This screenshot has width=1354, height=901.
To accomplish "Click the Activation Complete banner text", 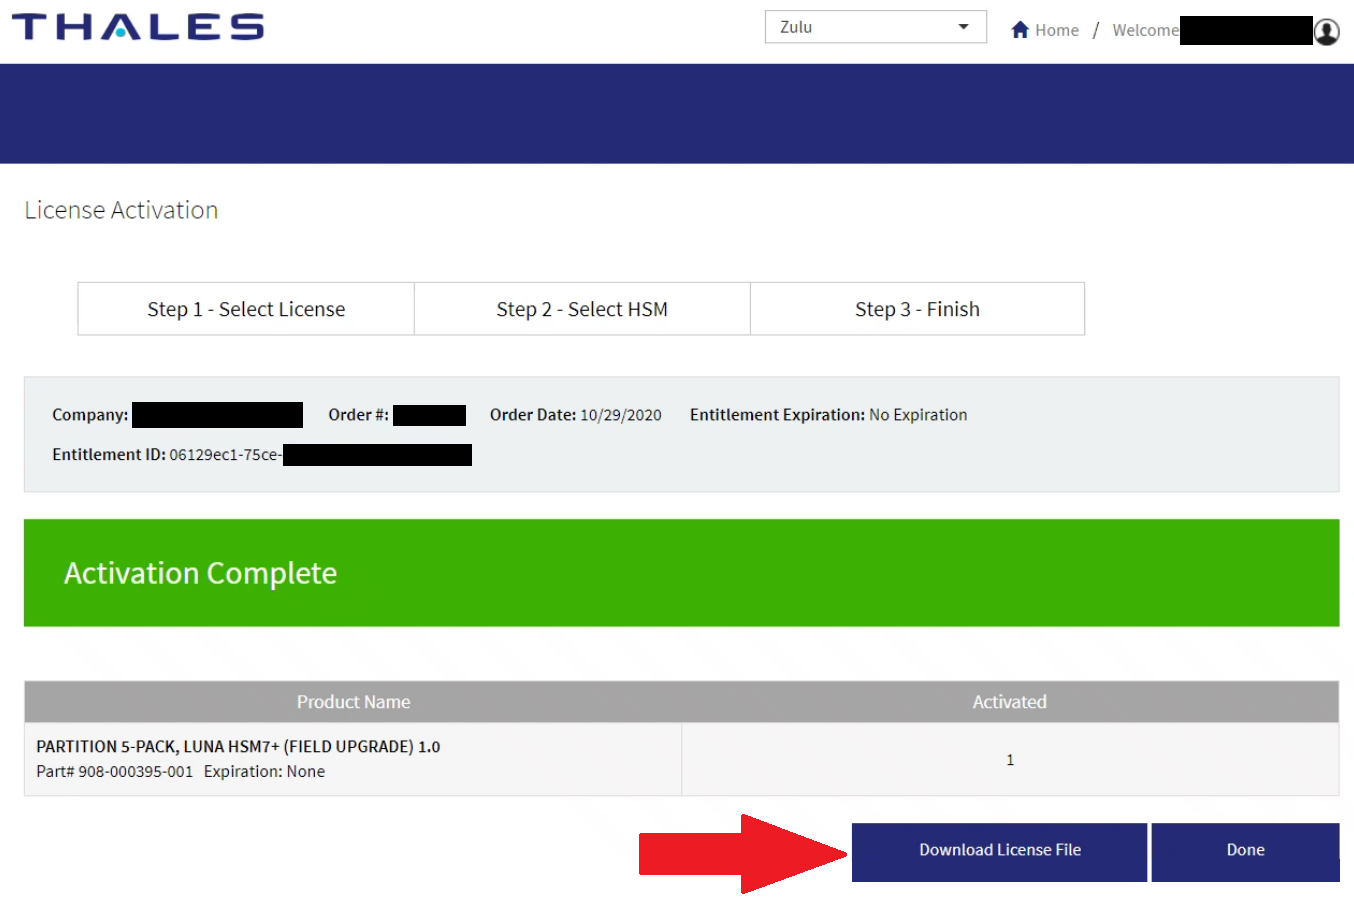I will click(x=200, y=573).
